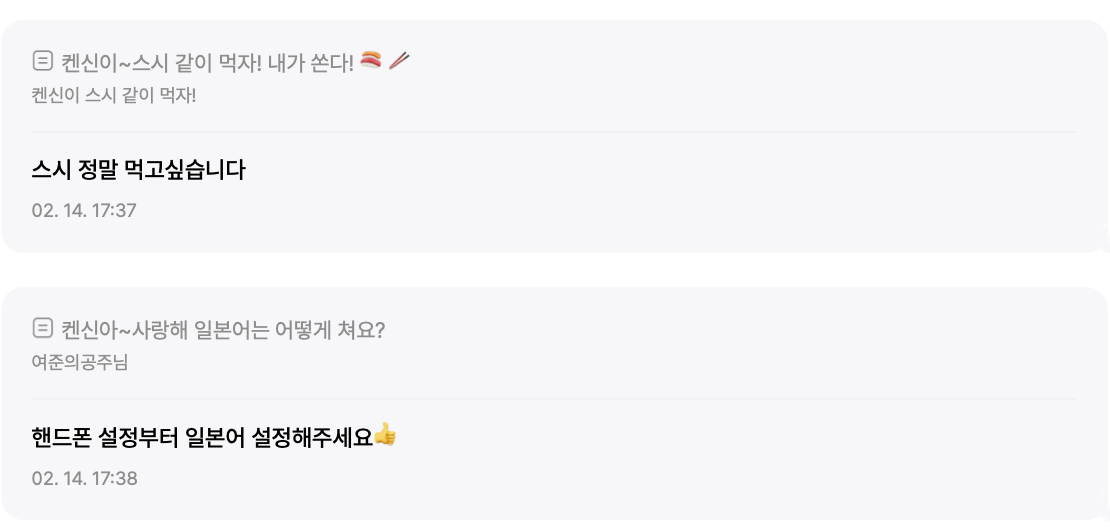Click the white gap between the two cards
This screenshot has width=1110, height=527.
[x=554, y=270]
